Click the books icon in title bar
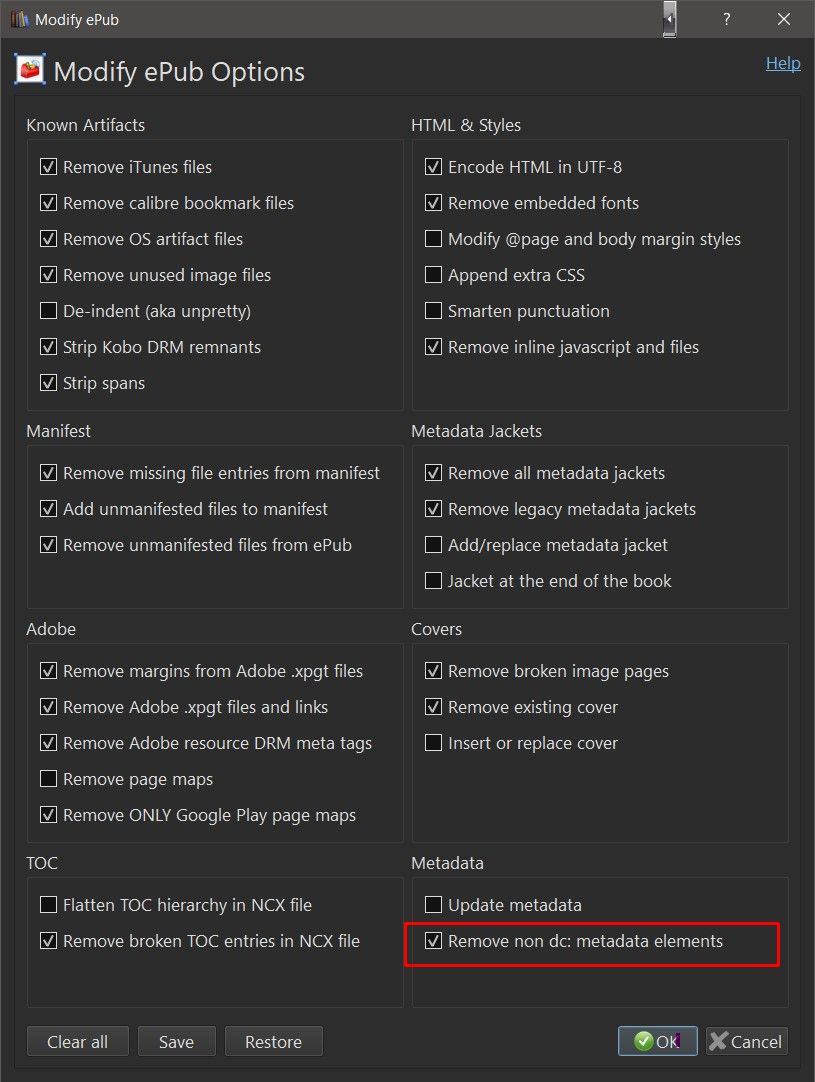Viewport: 815px width, 1082px height. click(x=20, y=20)
